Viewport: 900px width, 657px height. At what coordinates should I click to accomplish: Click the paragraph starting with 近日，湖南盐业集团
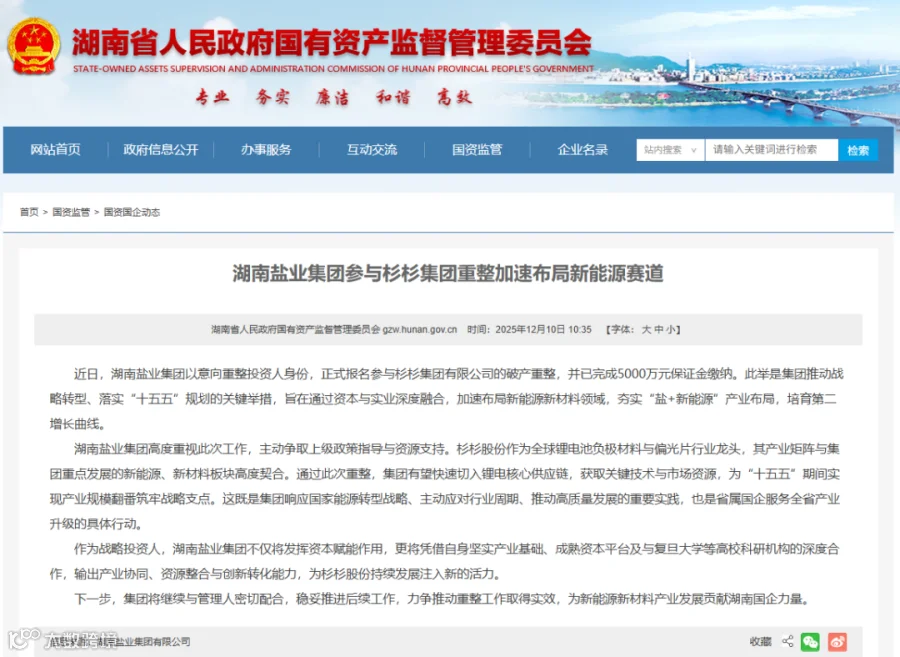click(447, 399)
